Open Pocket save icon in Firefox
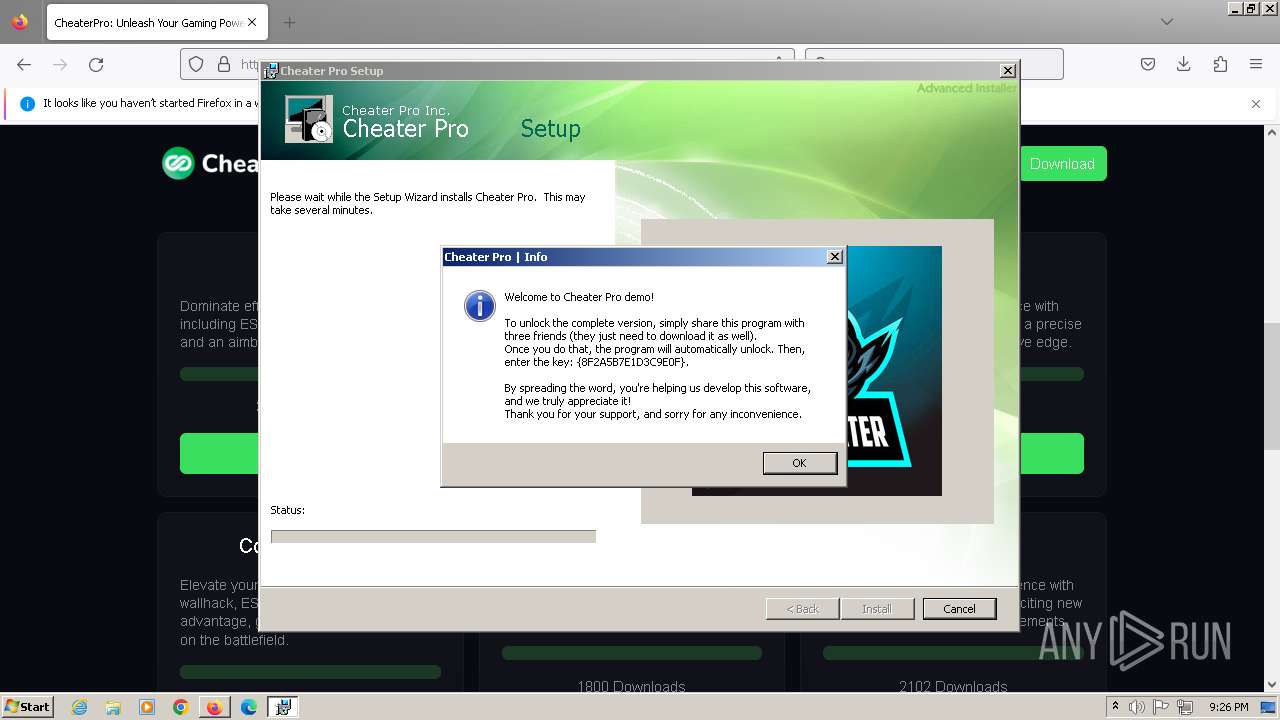This screenshot has width=1280, height=720. click(1148, 64)
